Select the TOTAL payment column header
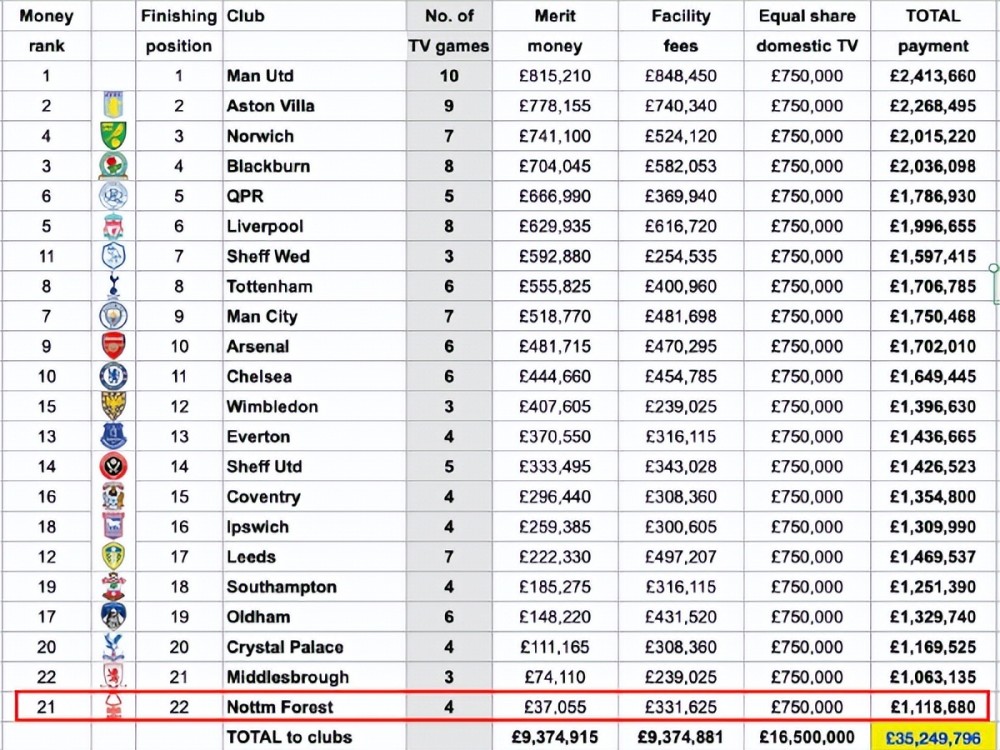This screenshot has width=1000, height=750. point(932,31)
